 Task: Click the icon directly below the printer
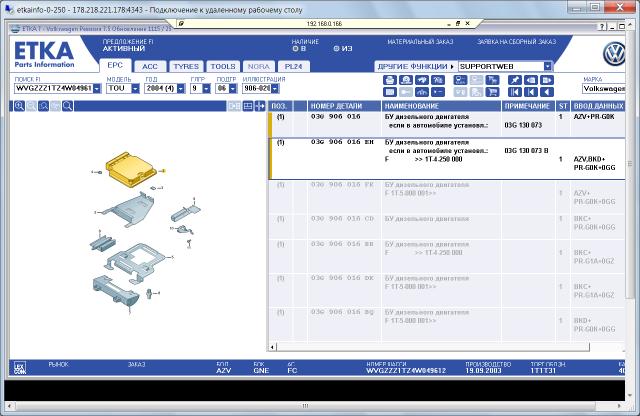390,92
